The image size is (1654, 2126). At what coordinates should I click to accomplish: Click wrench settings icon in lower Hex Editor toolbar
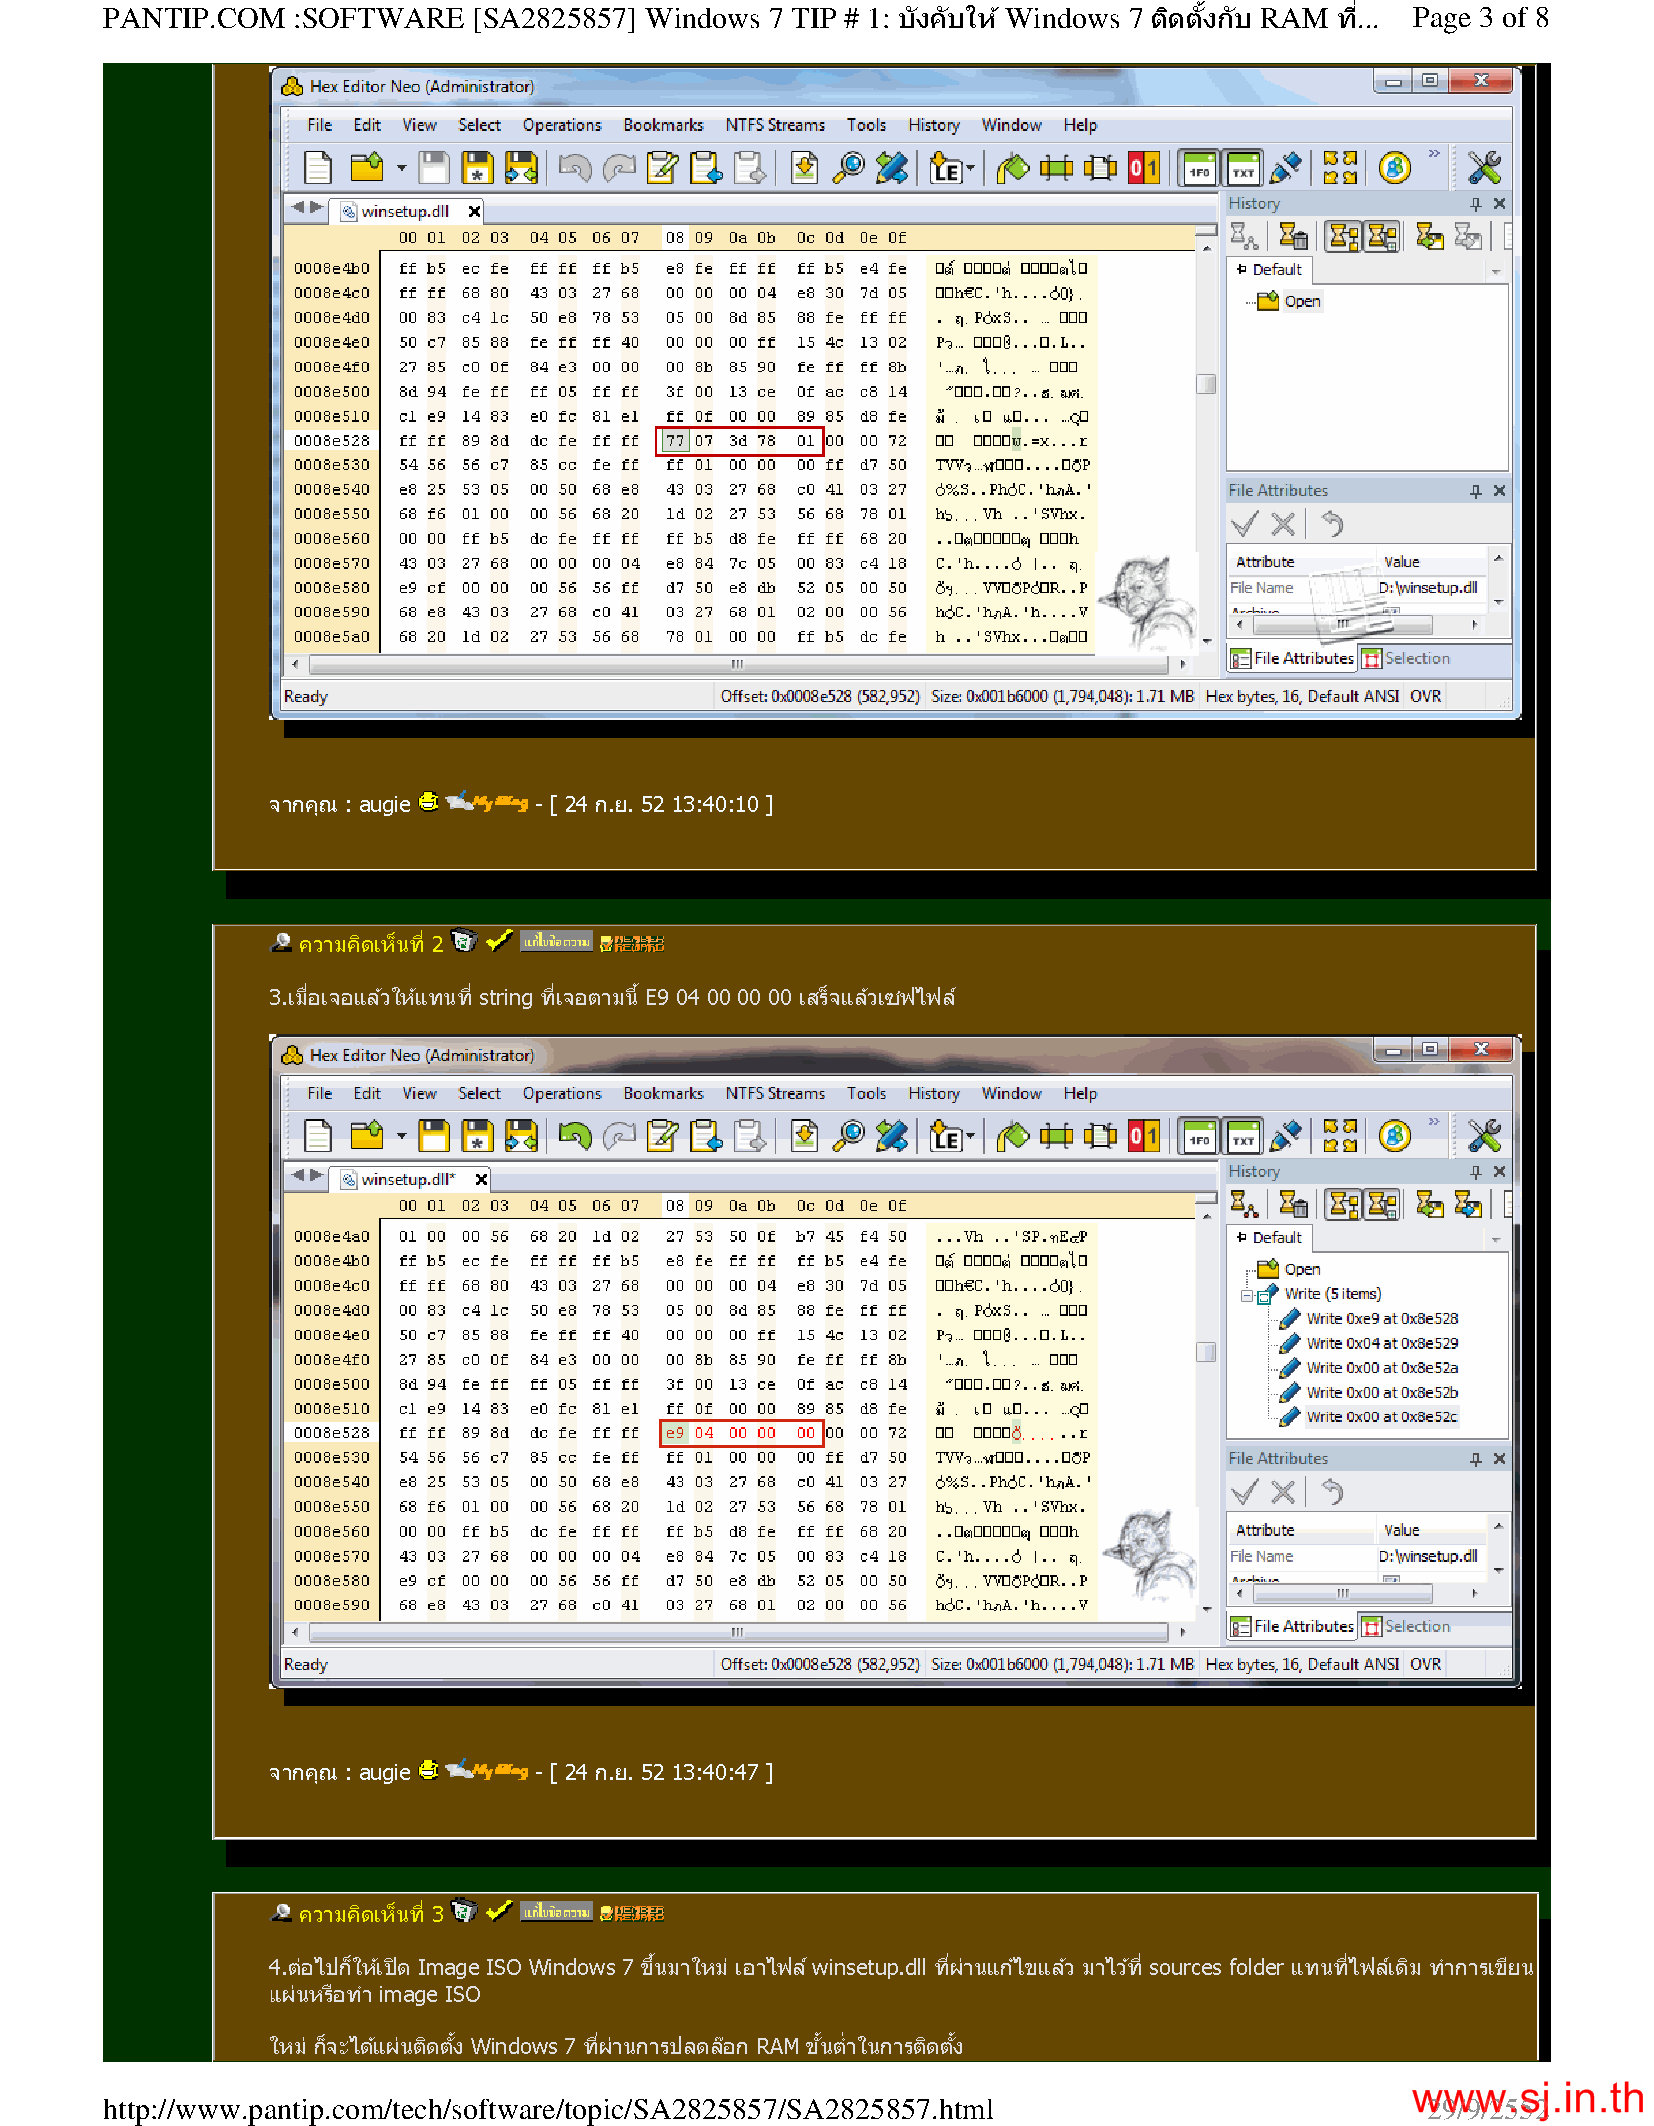(x=1484, y=1135)
